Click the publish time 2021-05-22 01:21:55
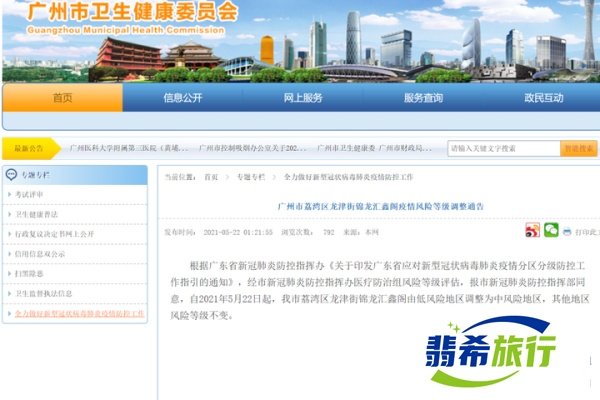This screenshot has width=600, height=400. point(238,232)
